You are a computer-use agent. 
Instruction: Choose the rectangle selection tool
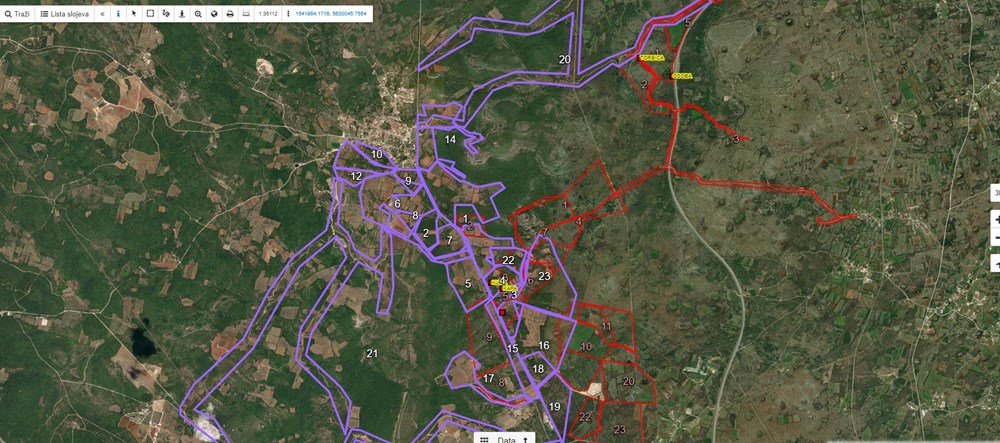point(150,15)
